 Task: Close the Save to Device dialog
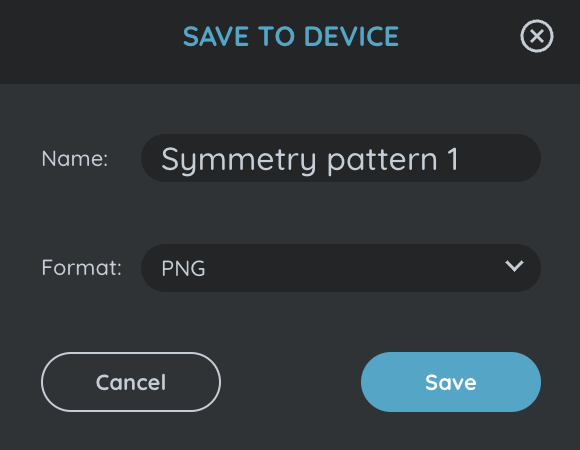537,36
